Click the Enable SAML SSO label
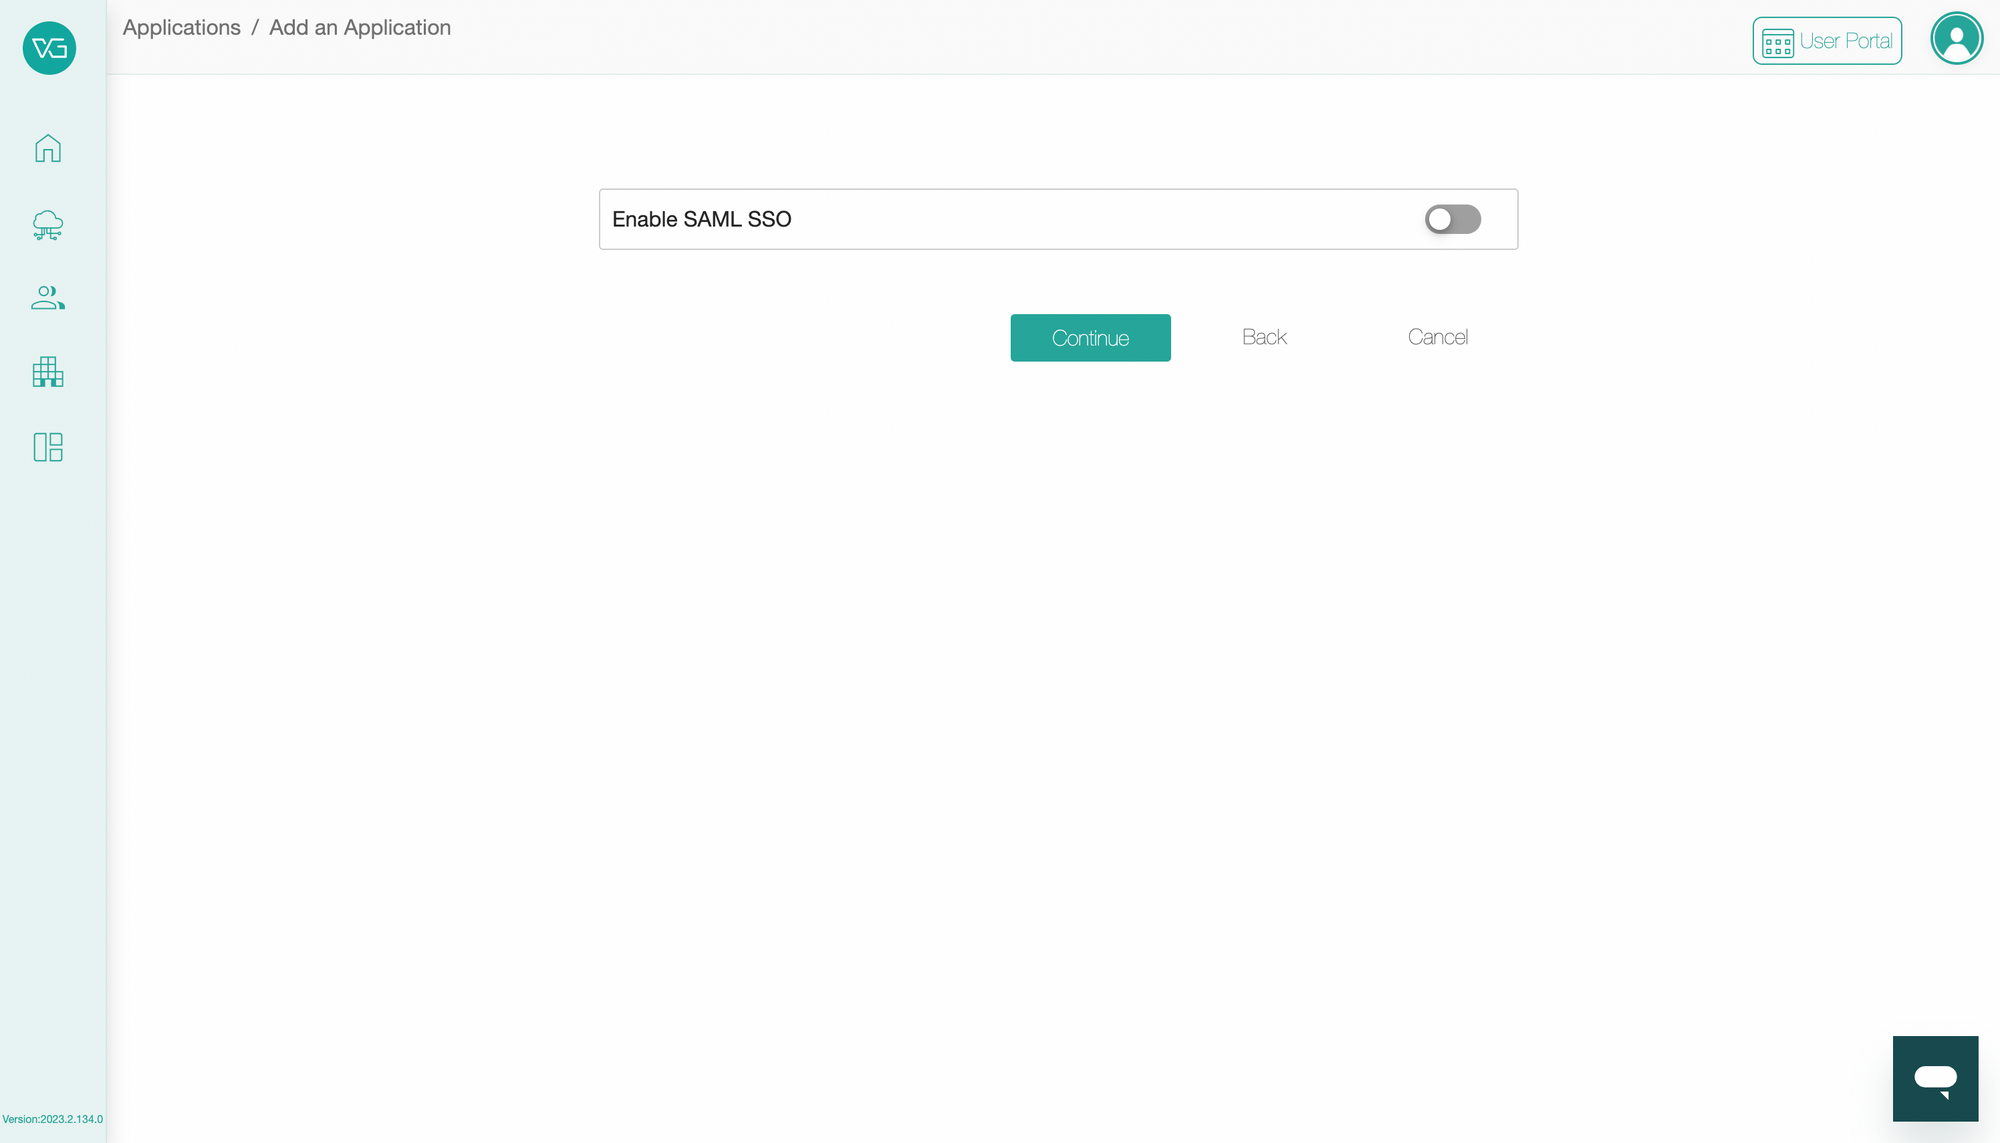Screen dimensions: 2000x1143 pyautogui.click(x=702, y=219)
